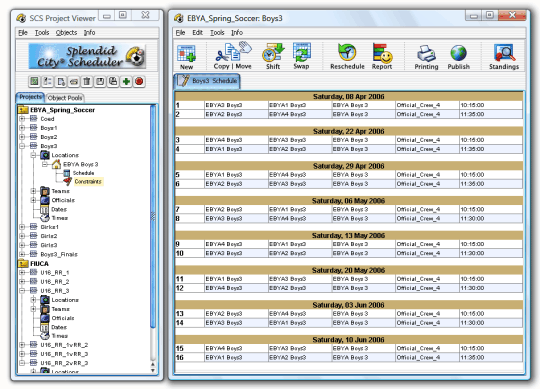This screenshot has height=389, width=540.
Task: Open Info menu in SCS Project Viewer
Action: (x=89, y=32)
